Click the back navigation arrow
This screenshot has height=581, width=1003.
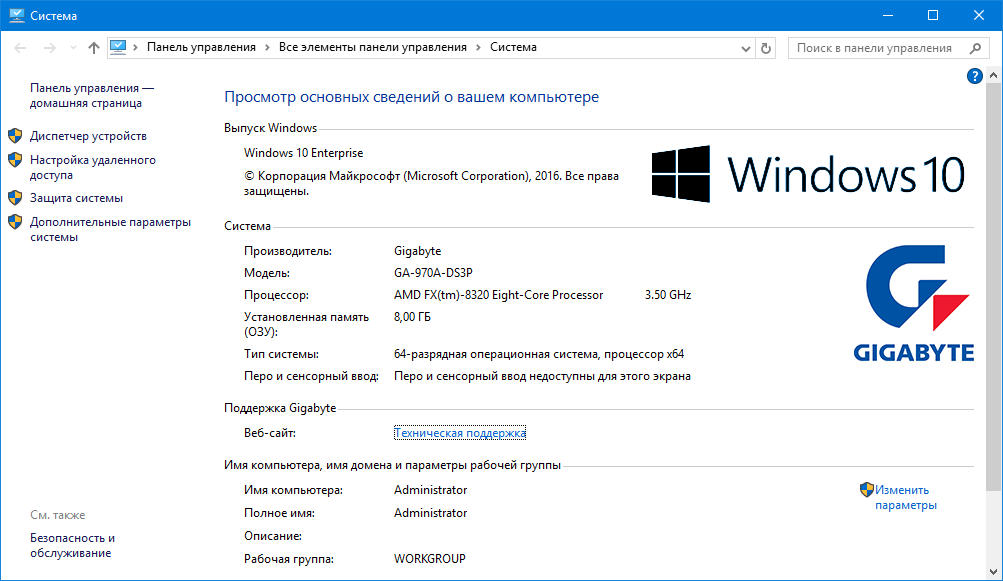pos(20,48)
